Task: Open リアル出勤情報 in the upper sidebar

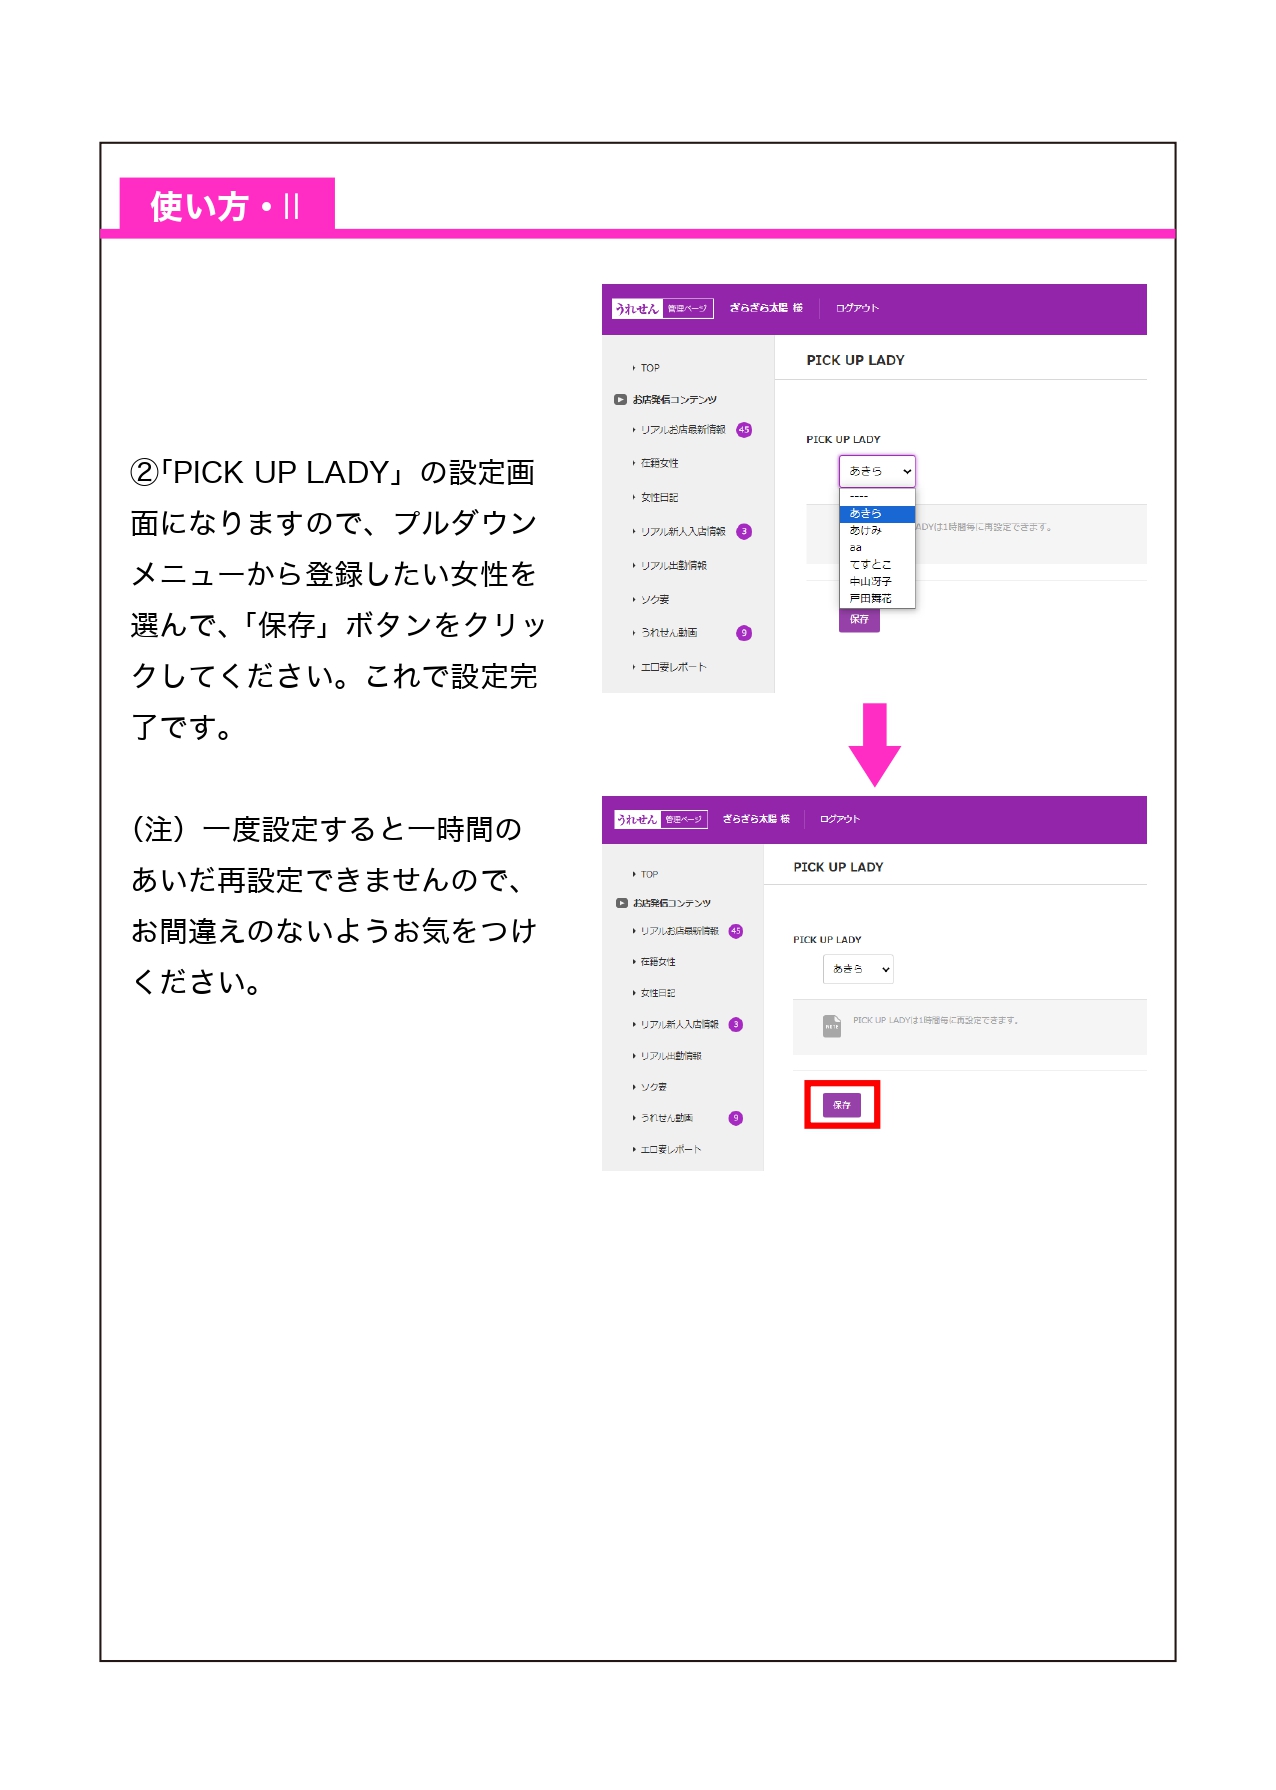Action: click(674, 566)
